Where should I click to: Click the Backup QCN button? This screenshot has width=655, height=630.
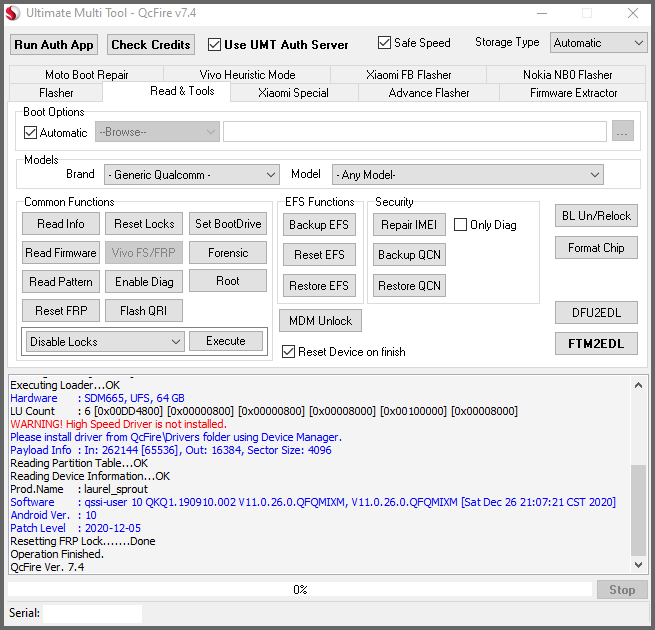(409, 254)
